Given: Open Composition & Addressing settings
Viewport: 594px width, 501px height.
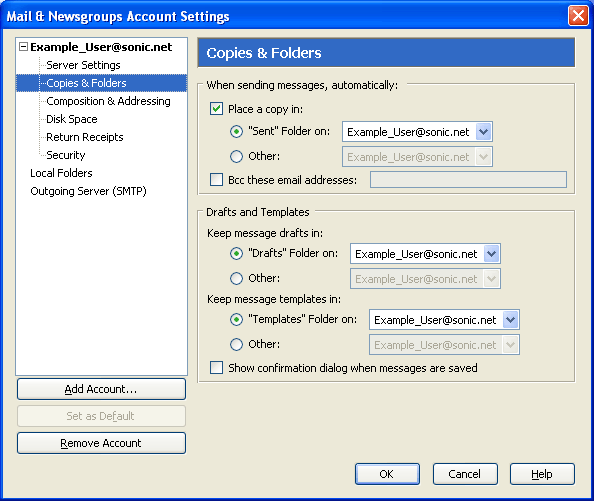Looking at the screenshot, I should pos(108,101).
